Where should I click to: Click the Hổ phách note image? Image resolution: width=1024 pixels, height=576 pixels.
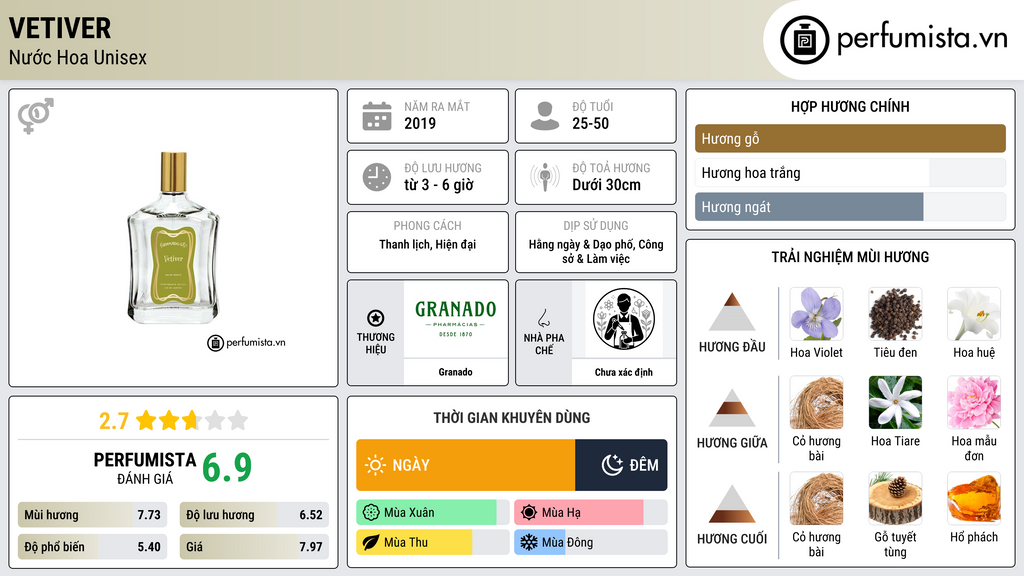tap(974, 499)
